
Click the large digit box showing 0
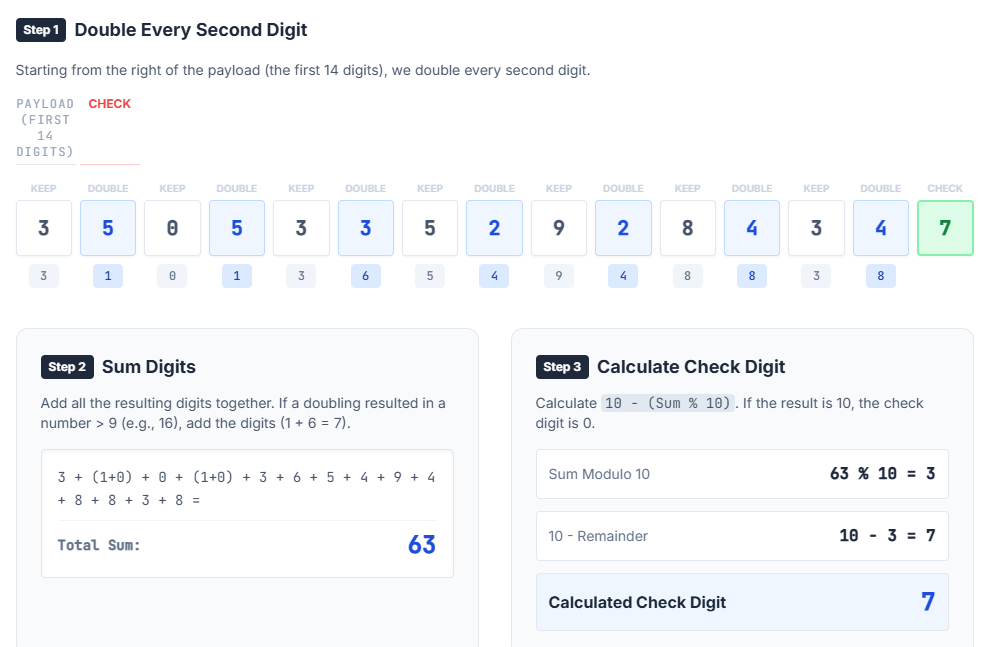[172, 228]
